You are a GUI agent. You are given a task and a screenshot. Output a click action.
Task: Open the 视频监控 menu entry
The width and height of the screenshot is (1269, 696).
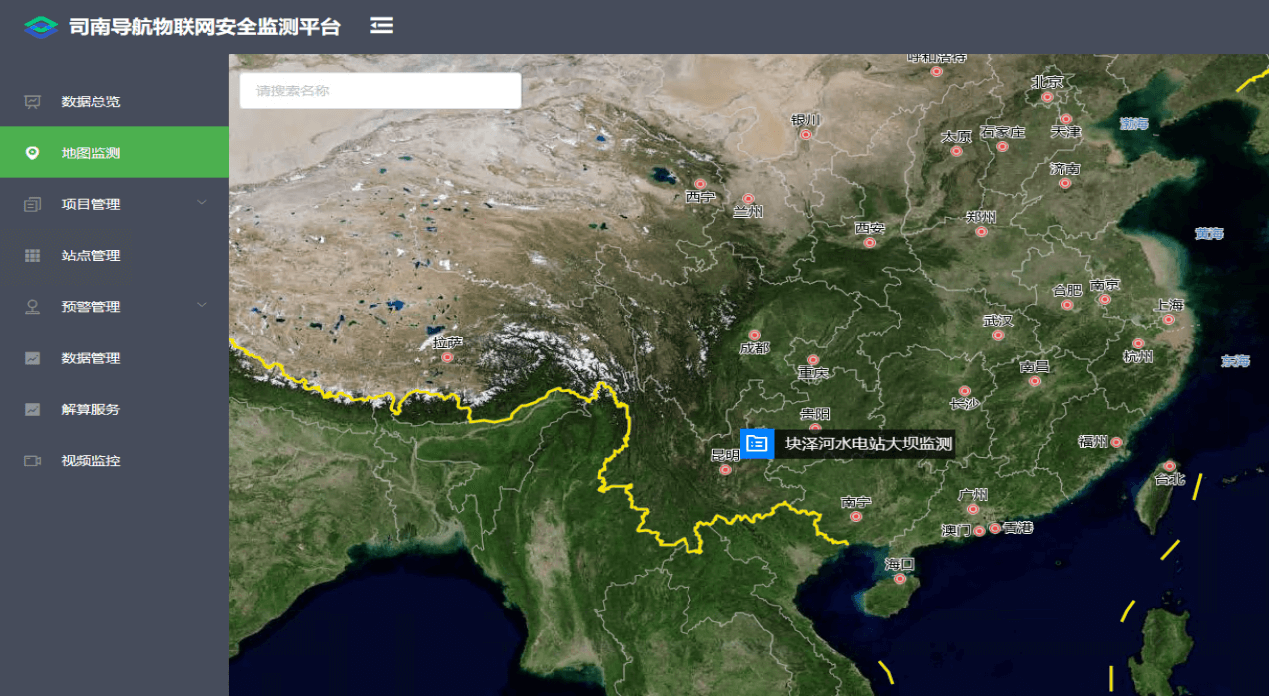click(91, 461)
